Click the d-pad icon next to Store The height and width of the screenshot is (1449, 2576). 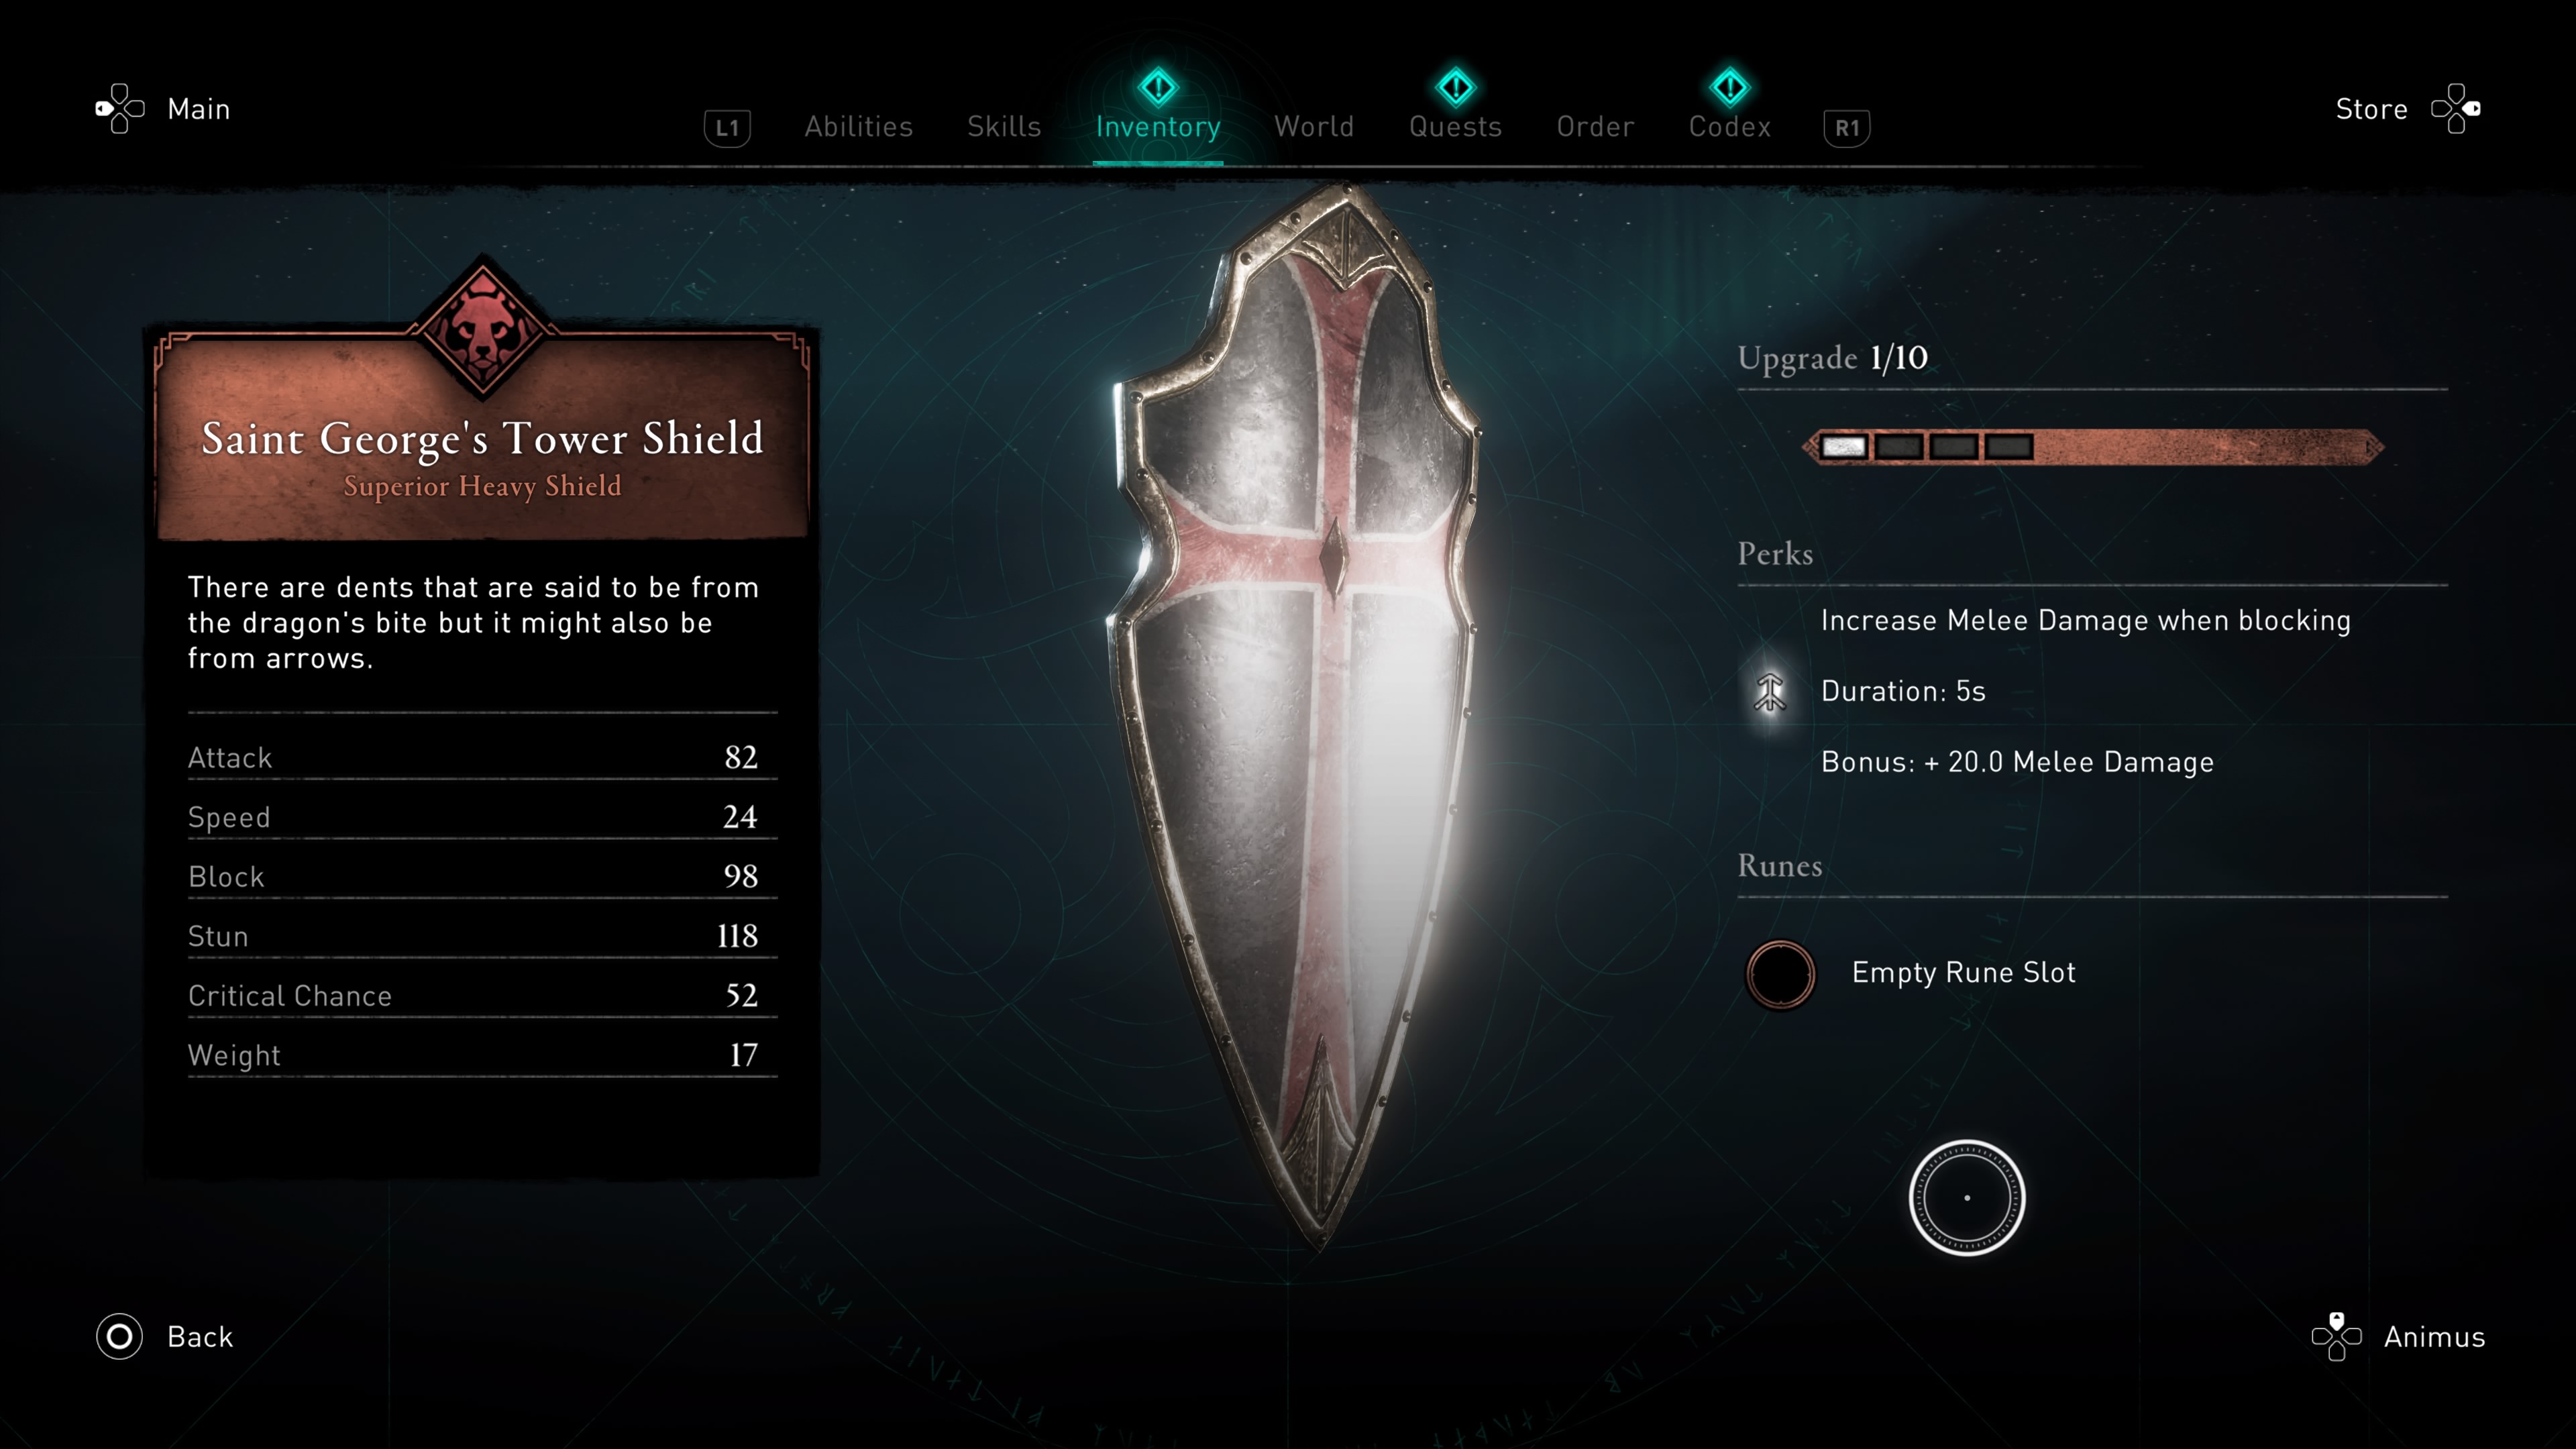(2456, 108)
